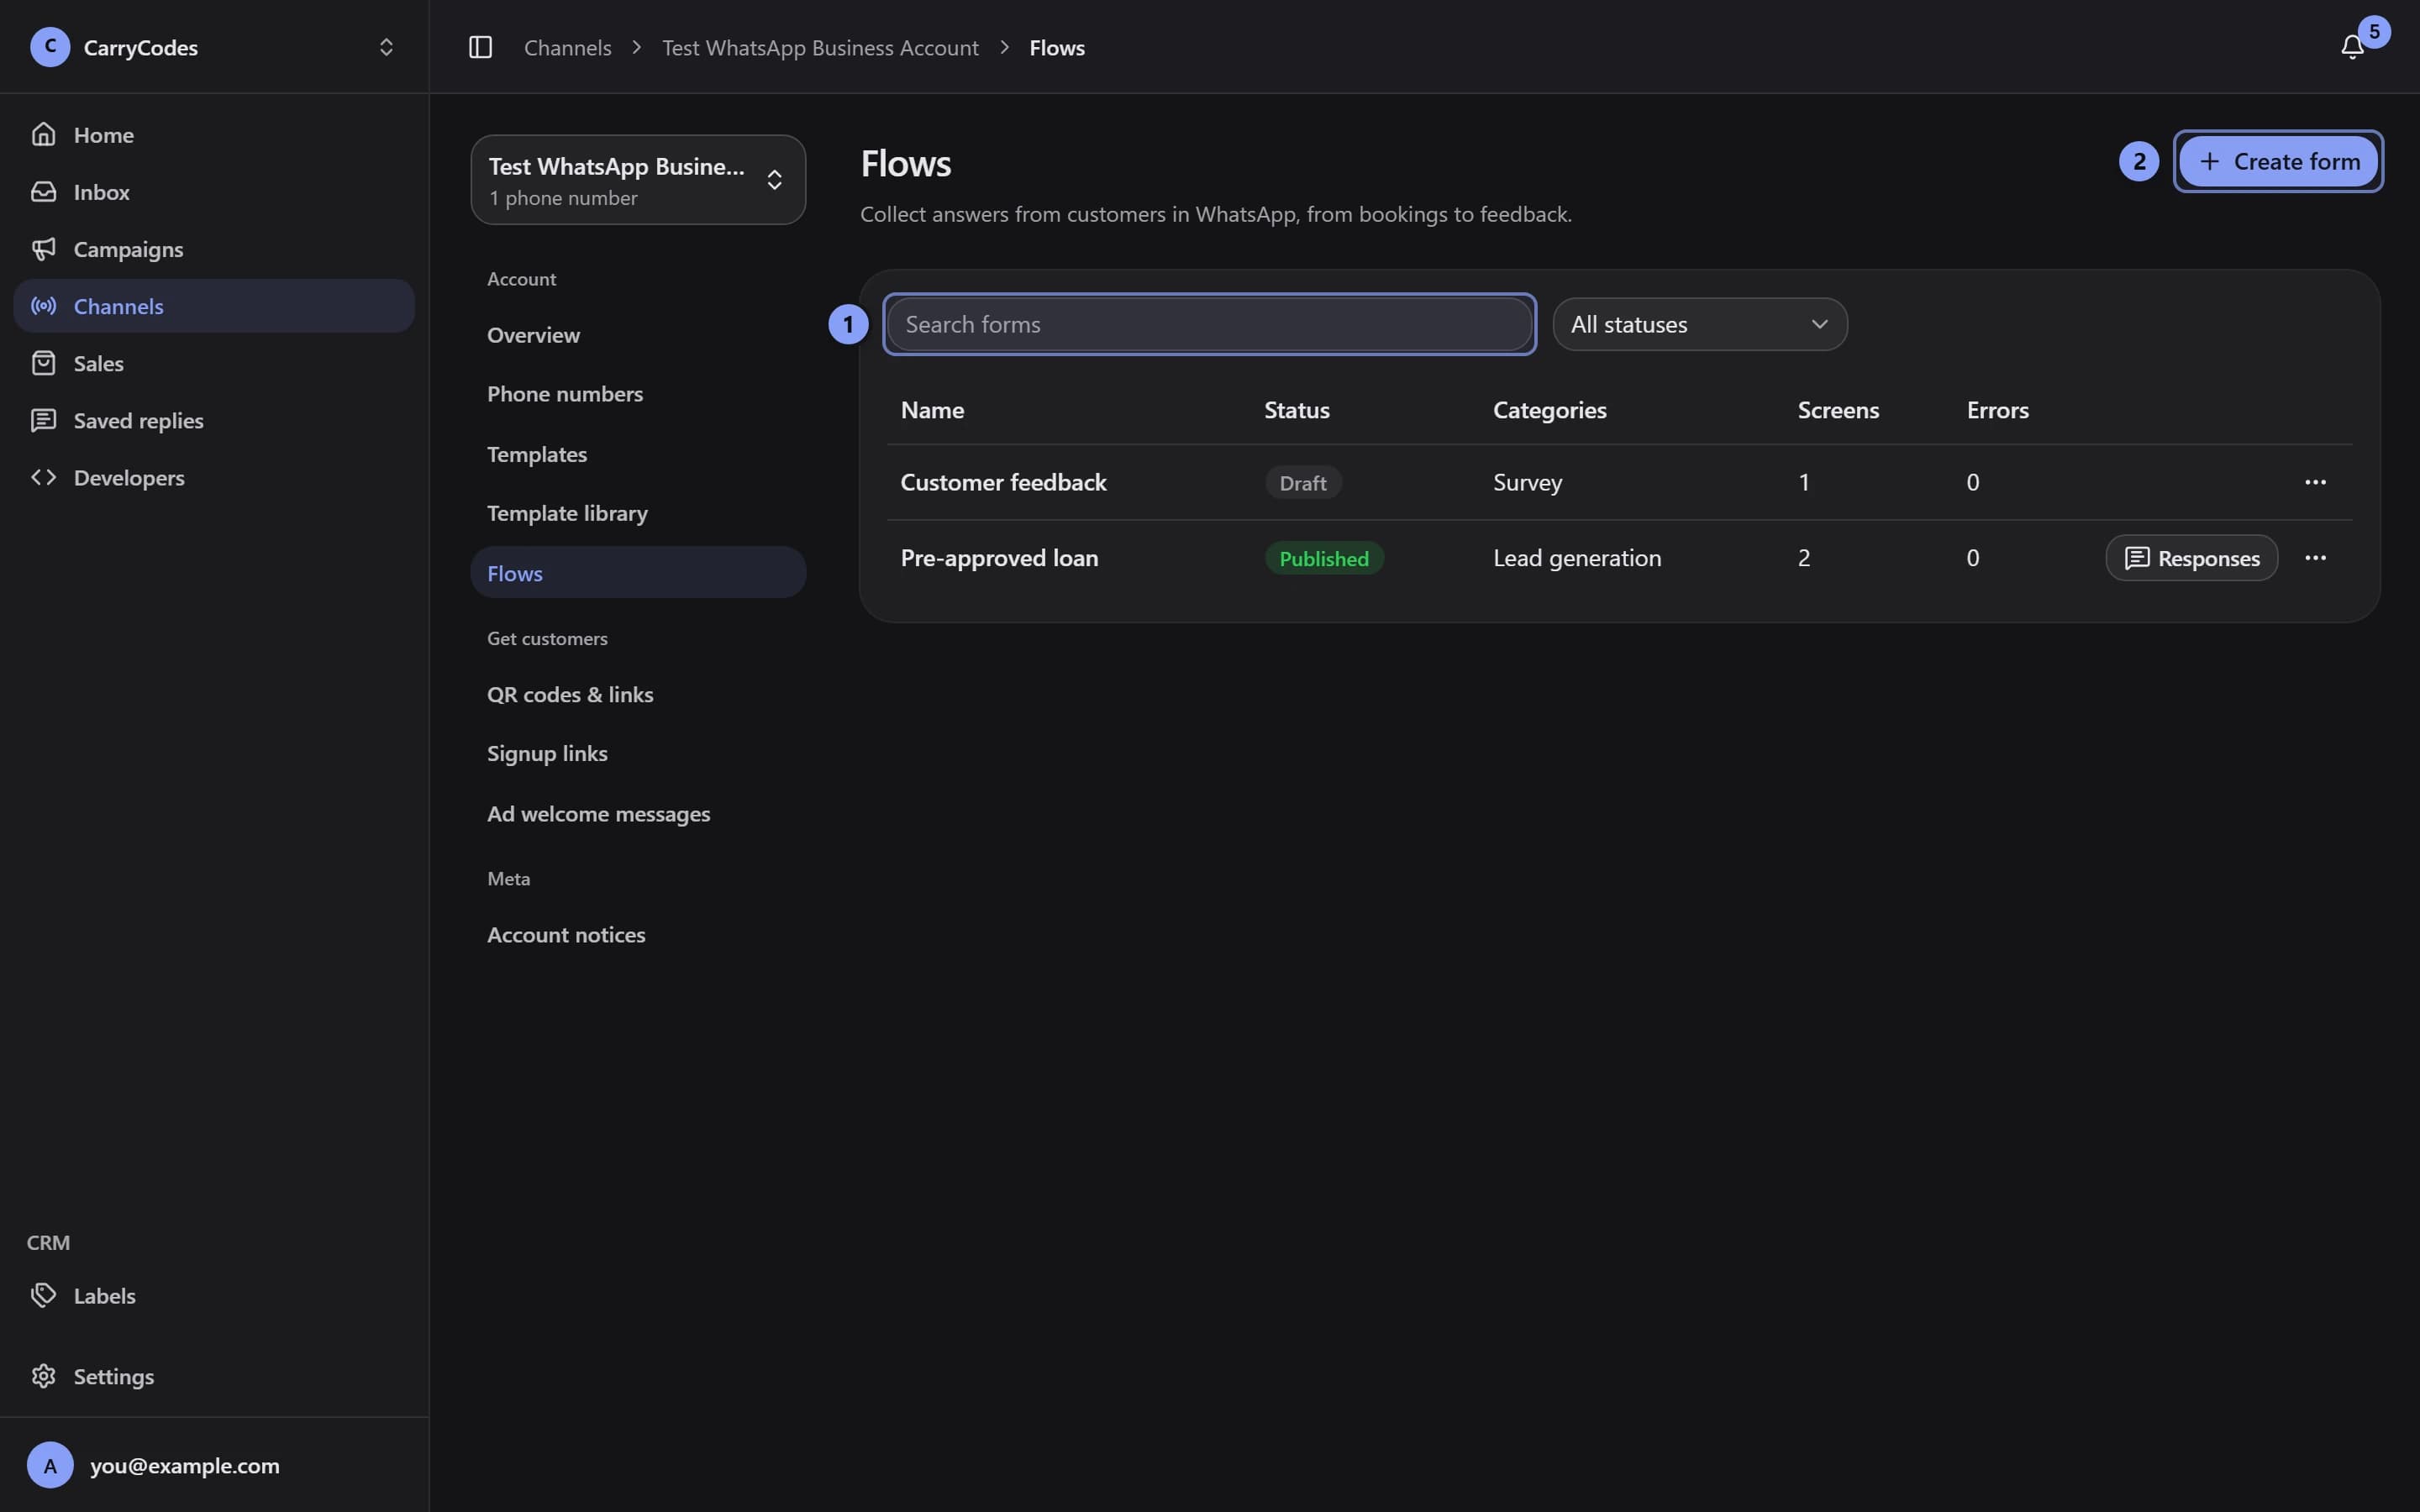Open the Inbox tray icon
This screenshot has height=1512, width=2420.
tap(43, 191)
